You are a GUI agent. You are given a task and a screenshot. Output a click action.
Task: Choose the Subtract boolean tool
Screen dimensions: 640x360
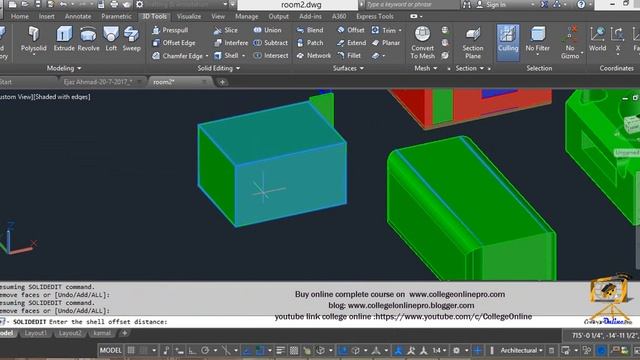(x=271, y=42)
